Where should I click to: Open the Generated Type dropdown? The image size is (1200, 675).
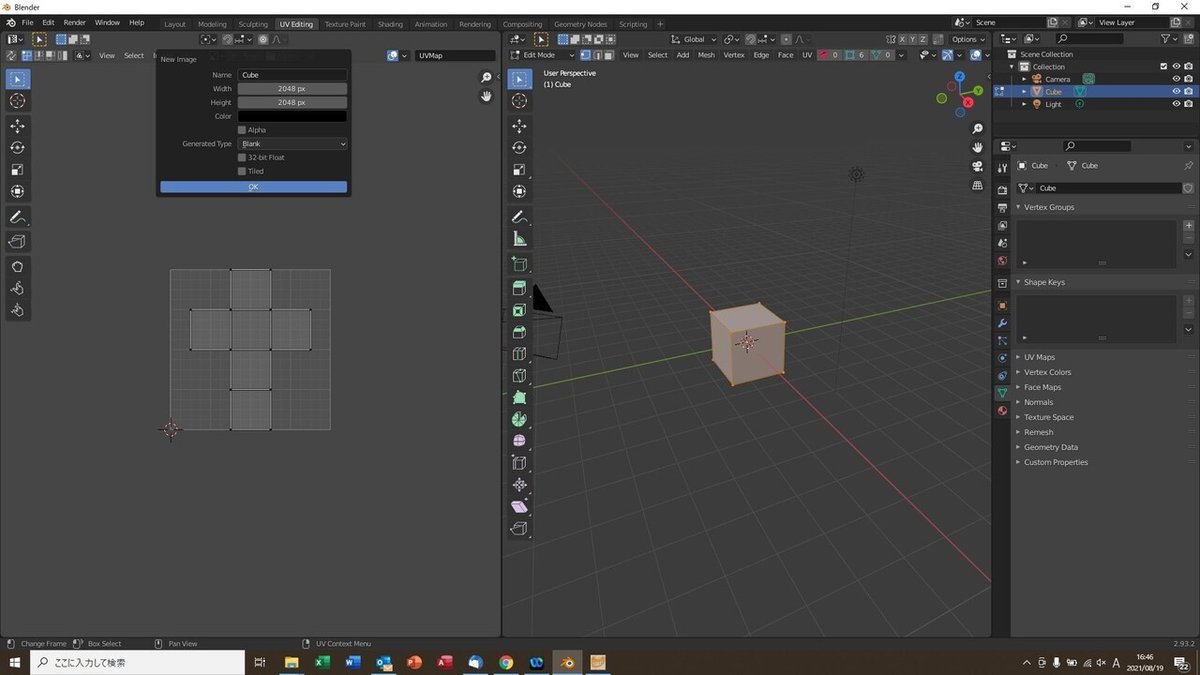point(292,144)
